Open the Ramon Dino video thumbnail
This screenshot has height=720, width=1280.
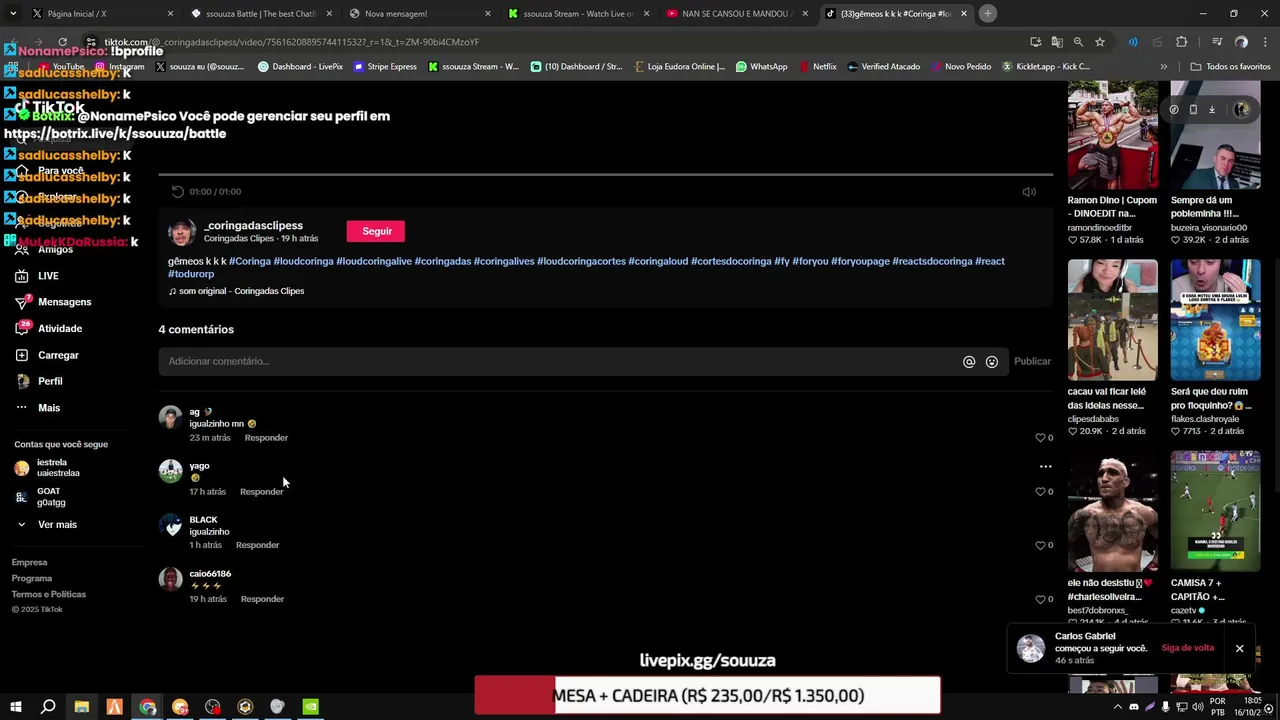coord(1112,136)
